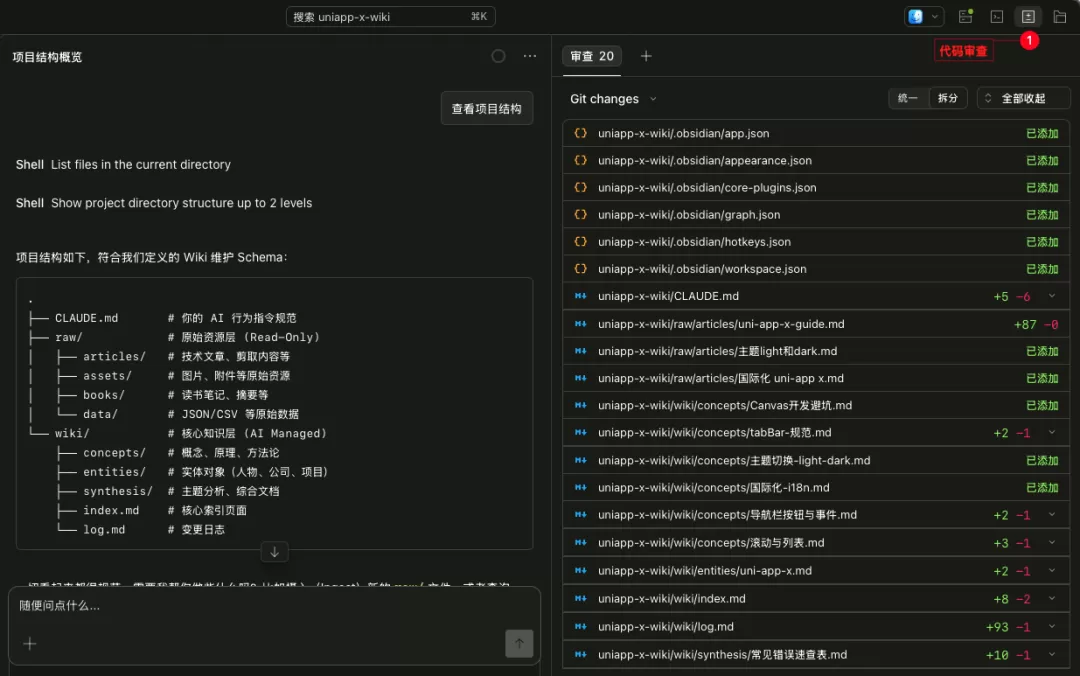Expand the Git changes dropdown
This screenshot has height=676, width=1080.
pyautogui.click(x=613, y=99)
